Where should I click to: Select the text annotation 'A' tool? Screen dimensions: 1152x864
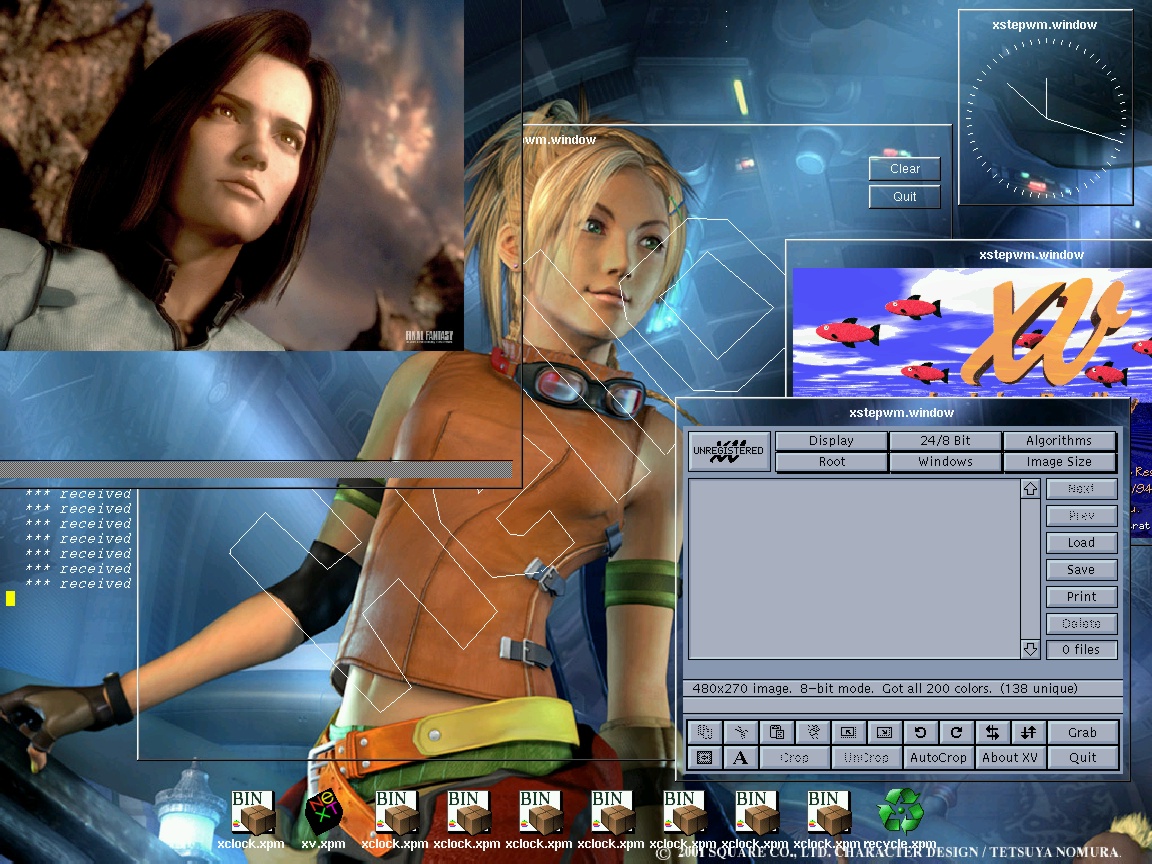pyautogui.click(x=740, y=758)
